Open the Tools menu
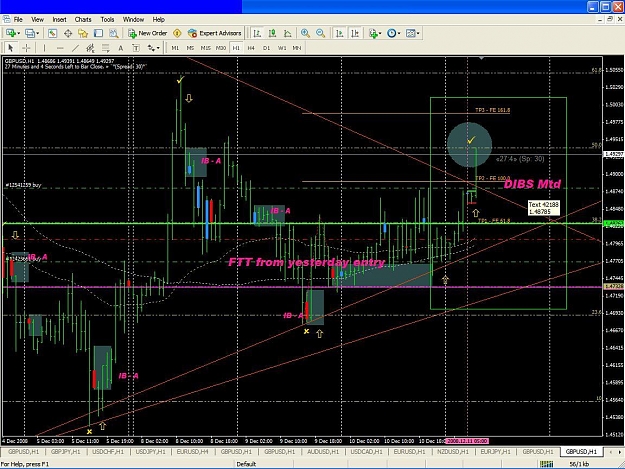The image size is (625, 469). (x=107, y=20)
